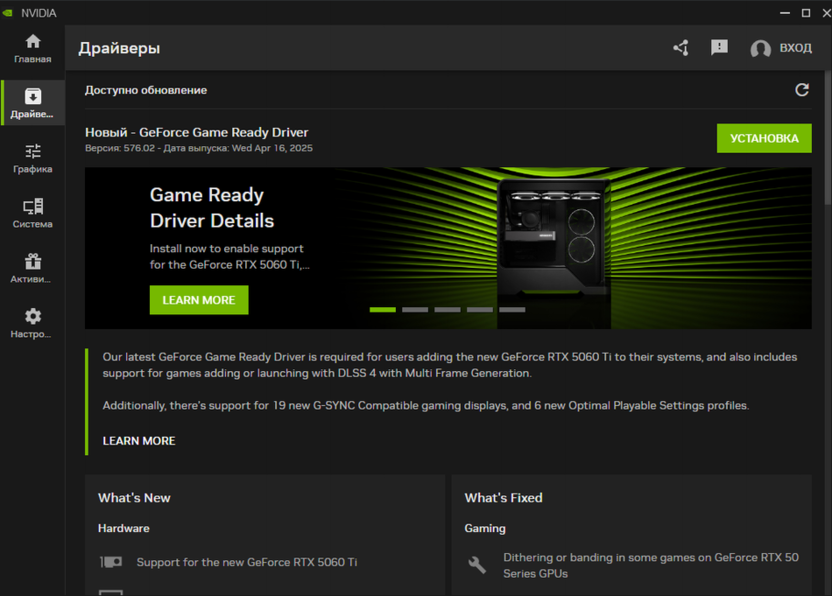This screenshot has height=596, width=832.
Task: Minimize the NVIDIA app window
Action: click(785, 13)
